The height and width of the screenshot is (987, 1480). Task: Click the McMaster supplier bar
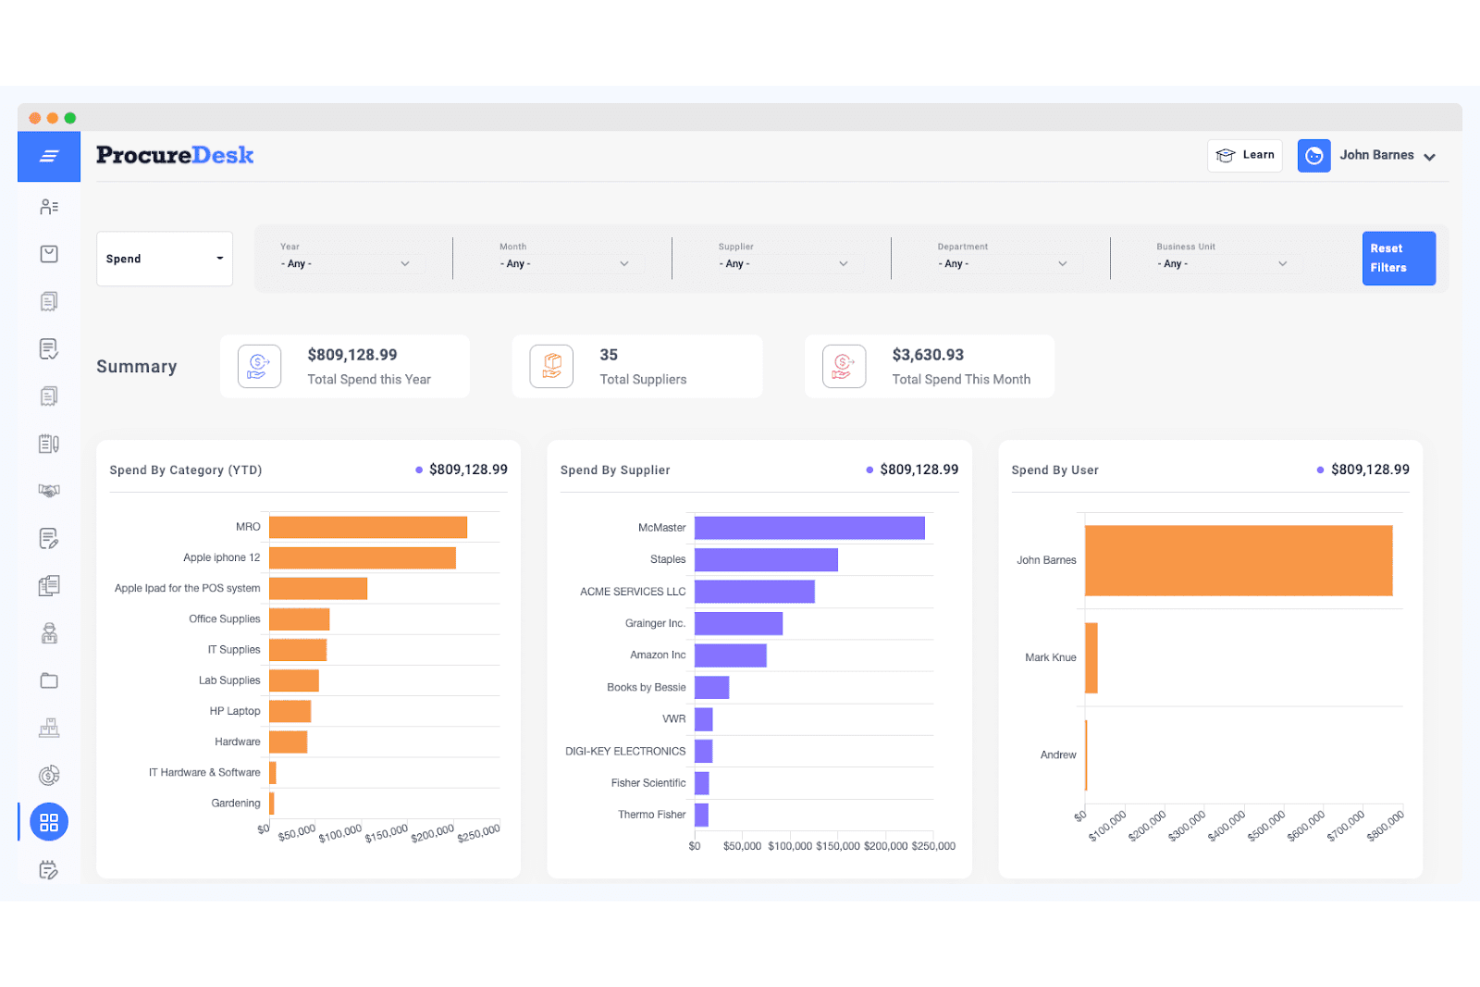pos(810,528)
